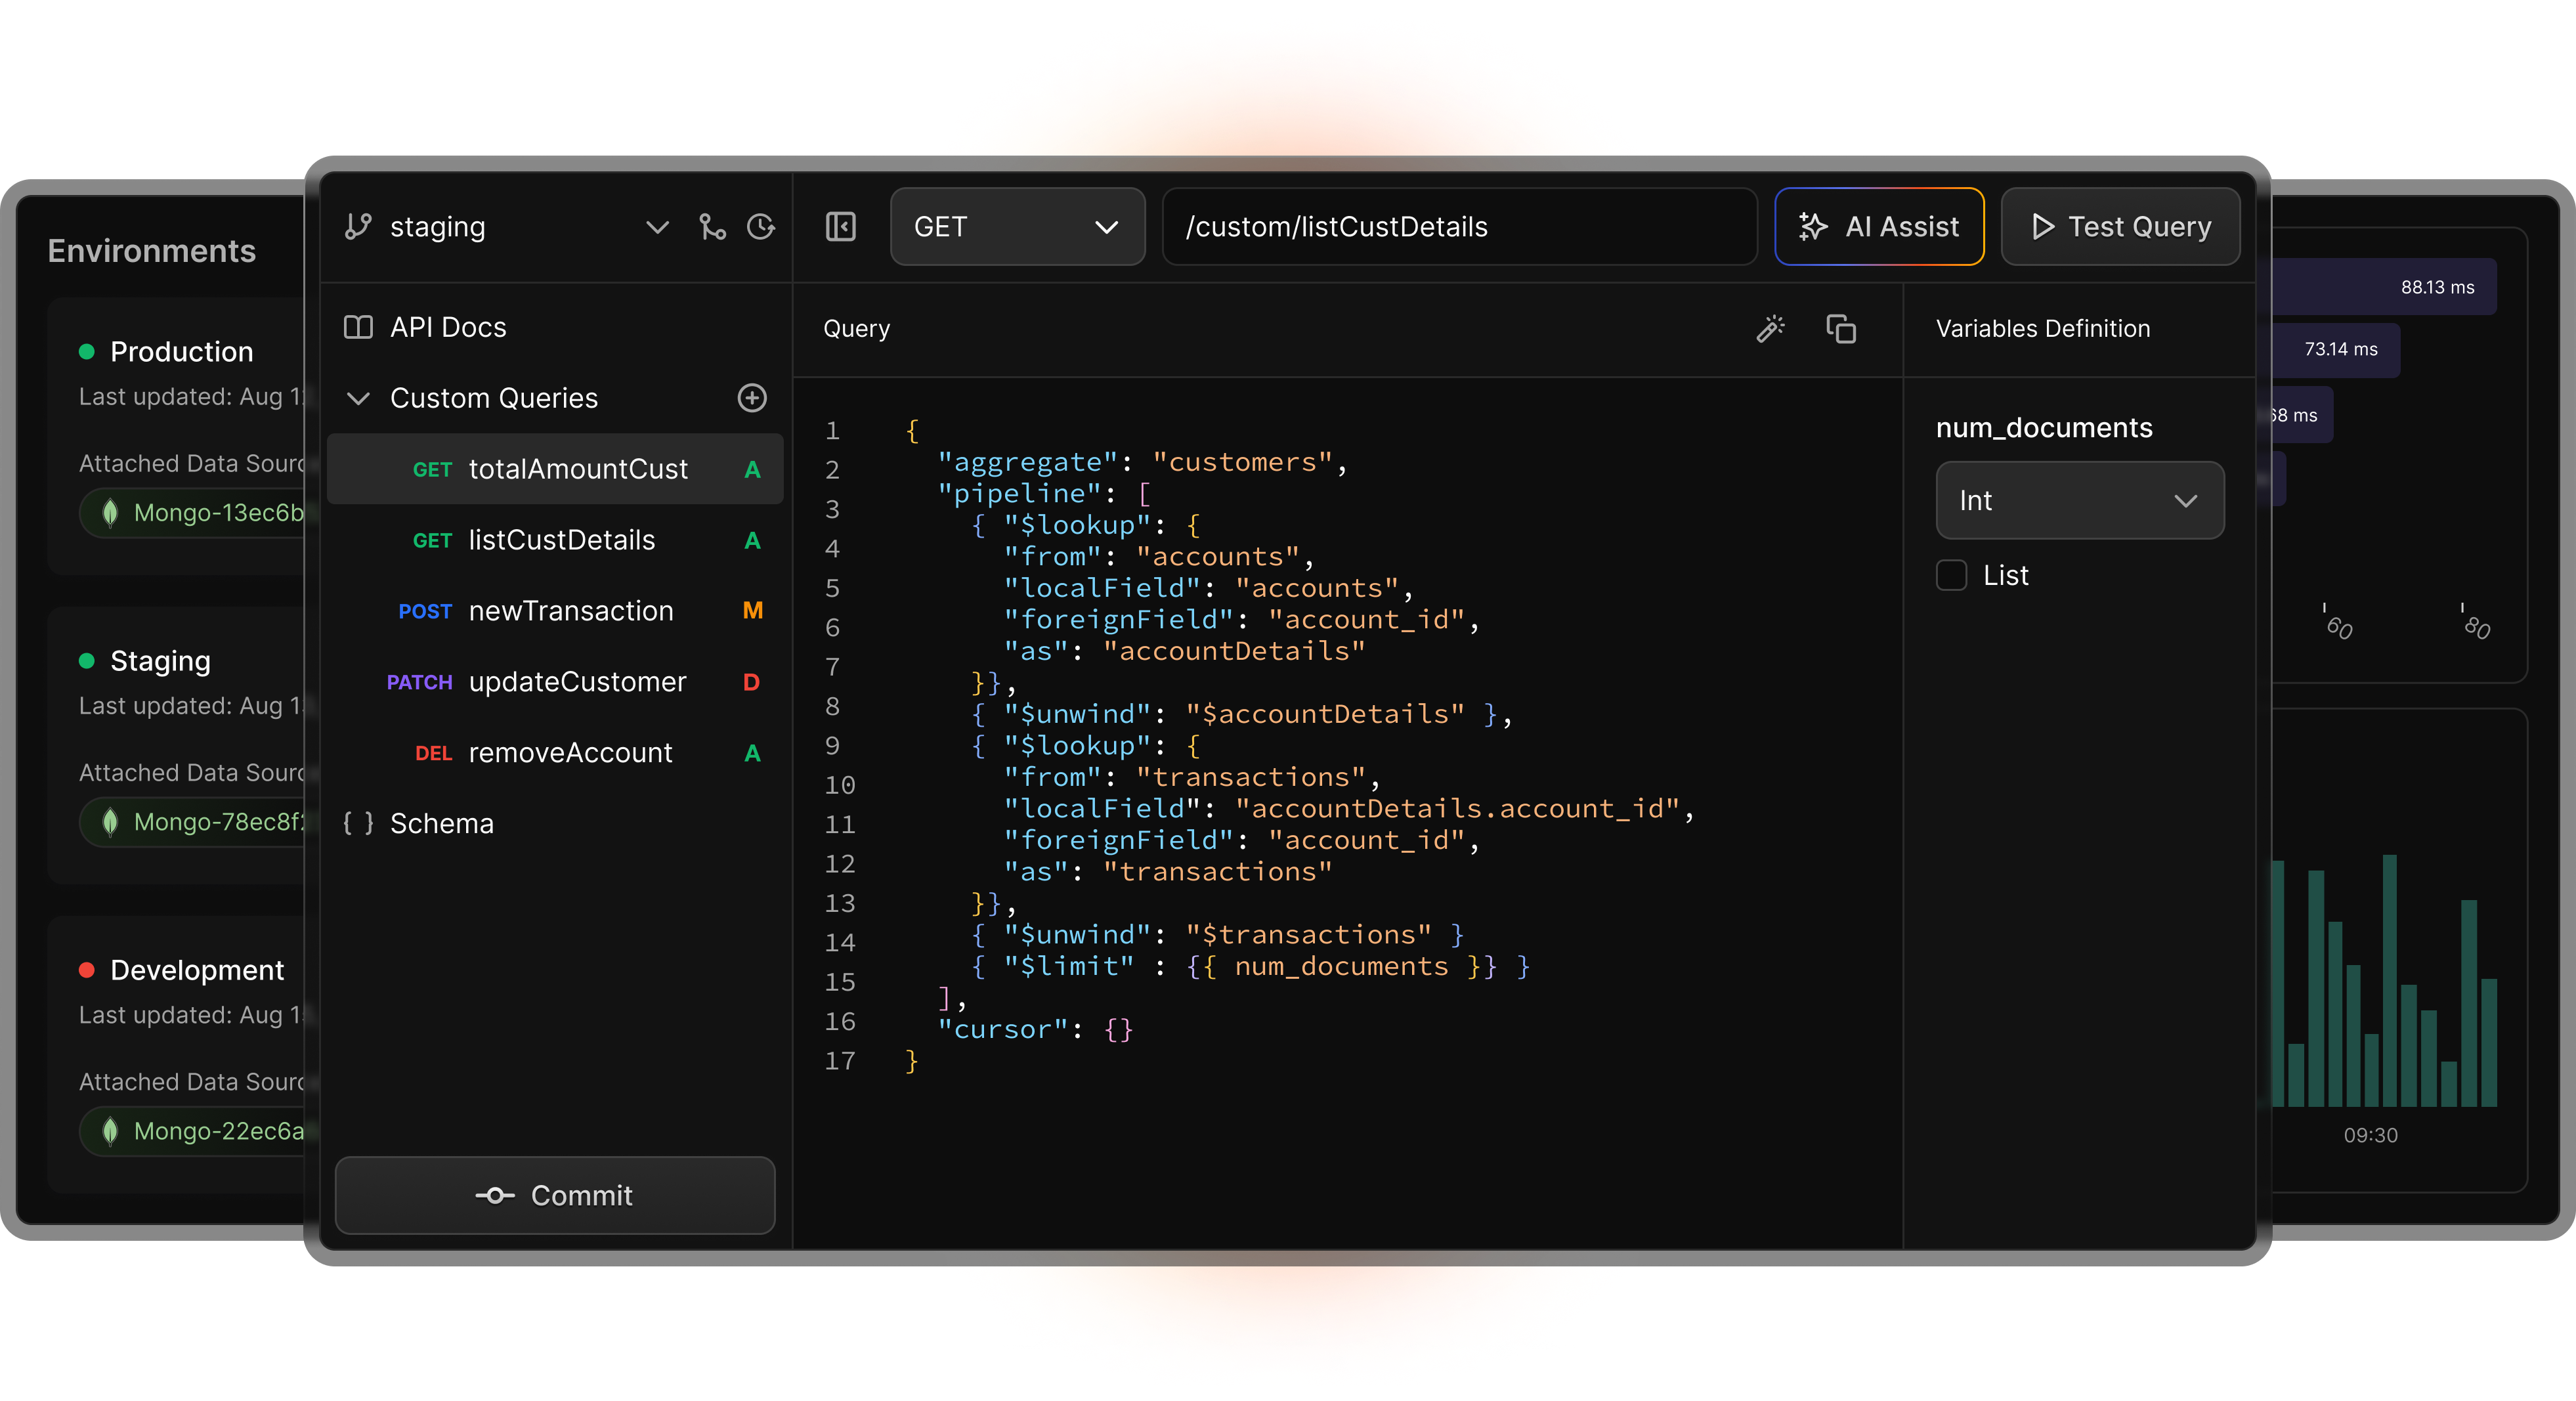2576x1401 pixels.
Task: Click the /custom/listCustDetails path field
Action: pos(1459,227)
